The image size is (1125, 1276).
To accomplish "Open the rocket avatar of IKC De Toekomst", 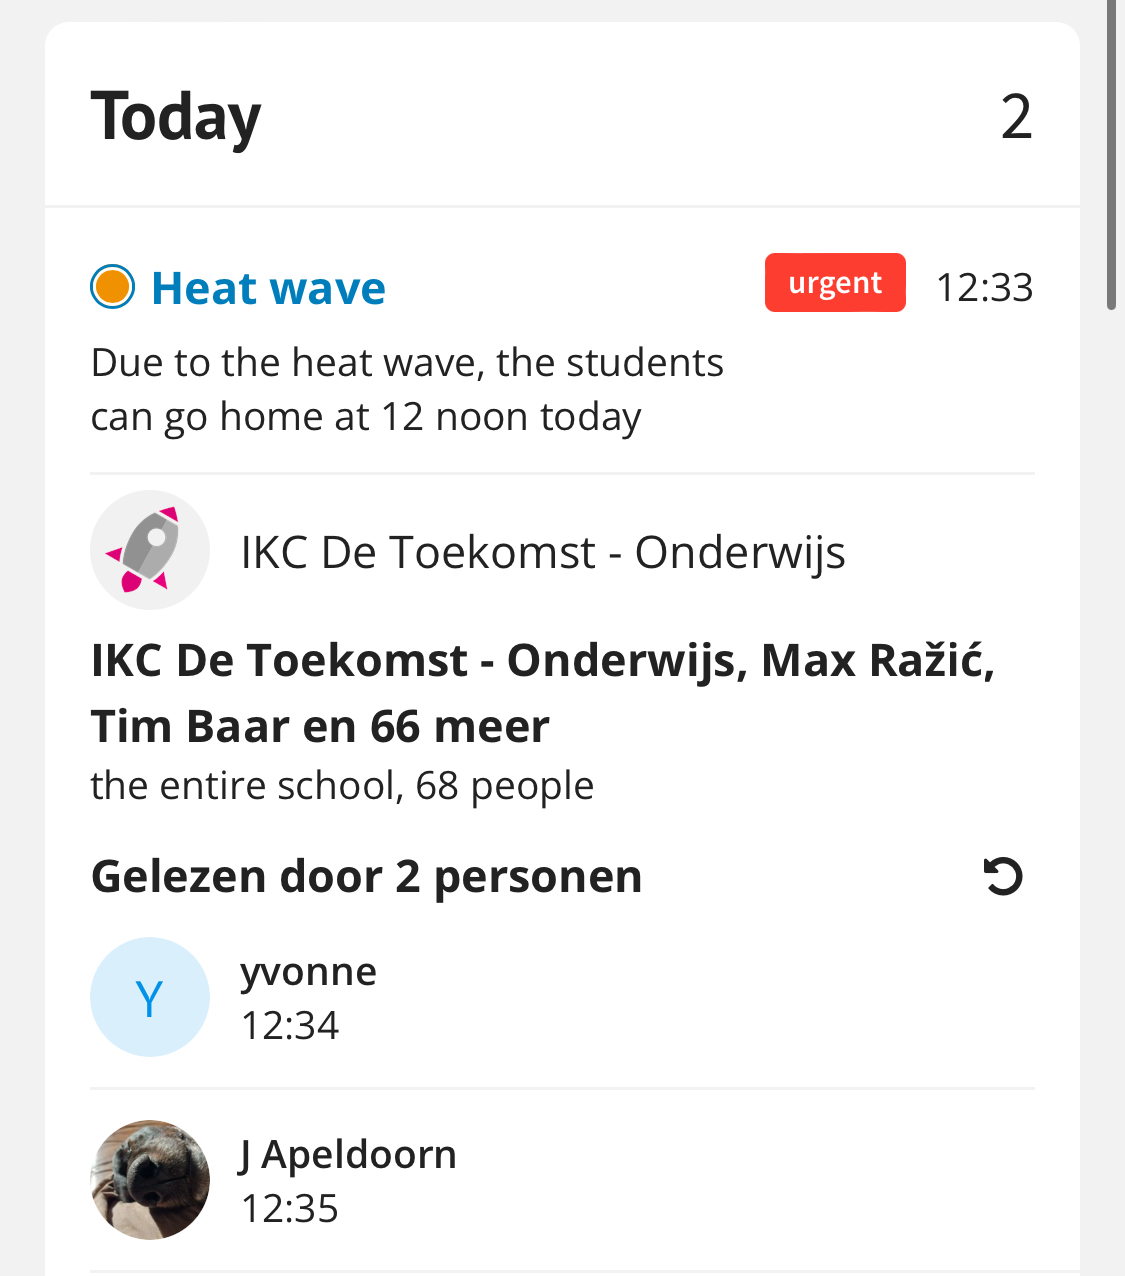I will coord(150,550).
